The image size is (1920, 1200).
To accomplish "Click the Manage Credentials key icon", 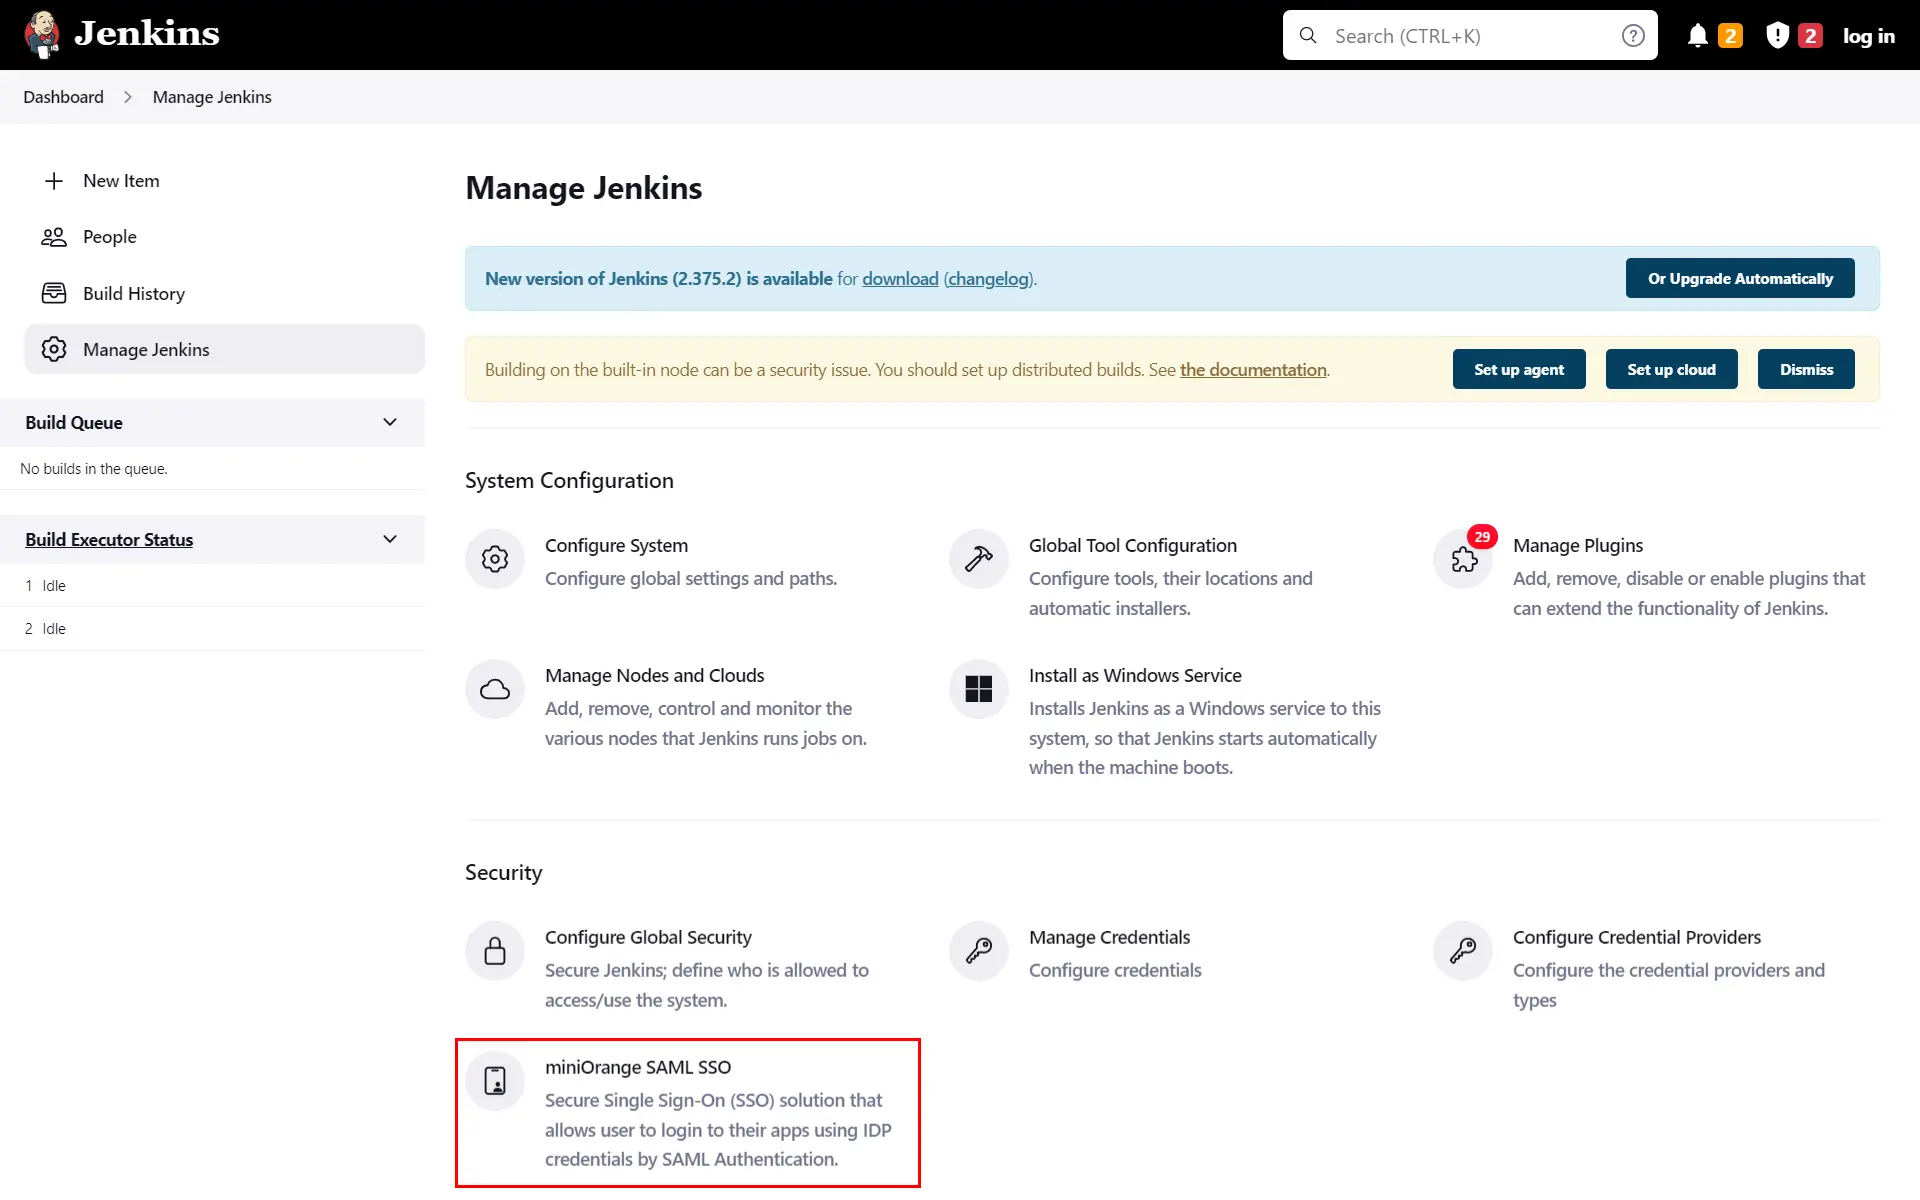I will click(978, 950).
